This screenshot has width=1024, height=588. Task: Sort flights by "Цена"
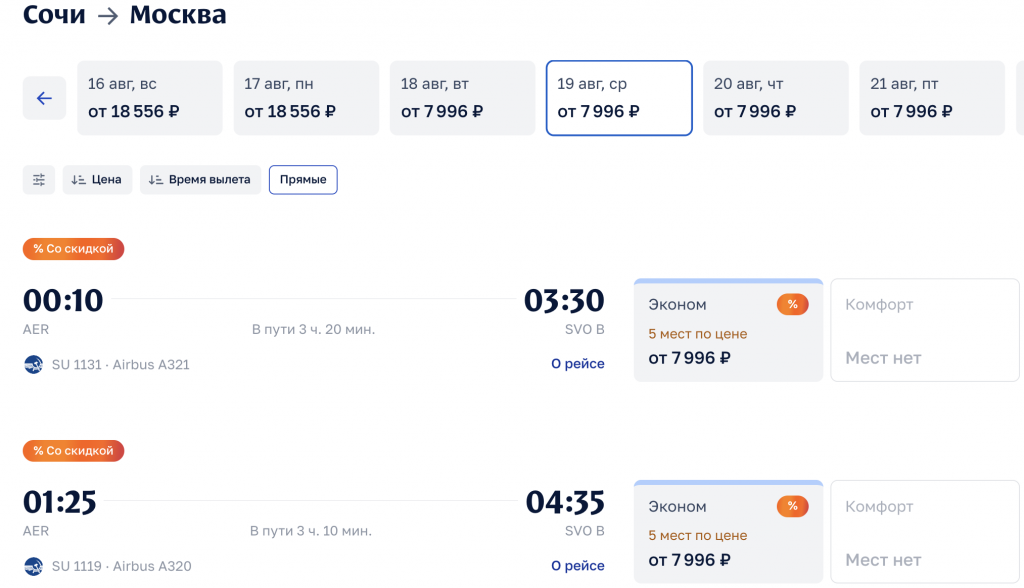point(97,180)
